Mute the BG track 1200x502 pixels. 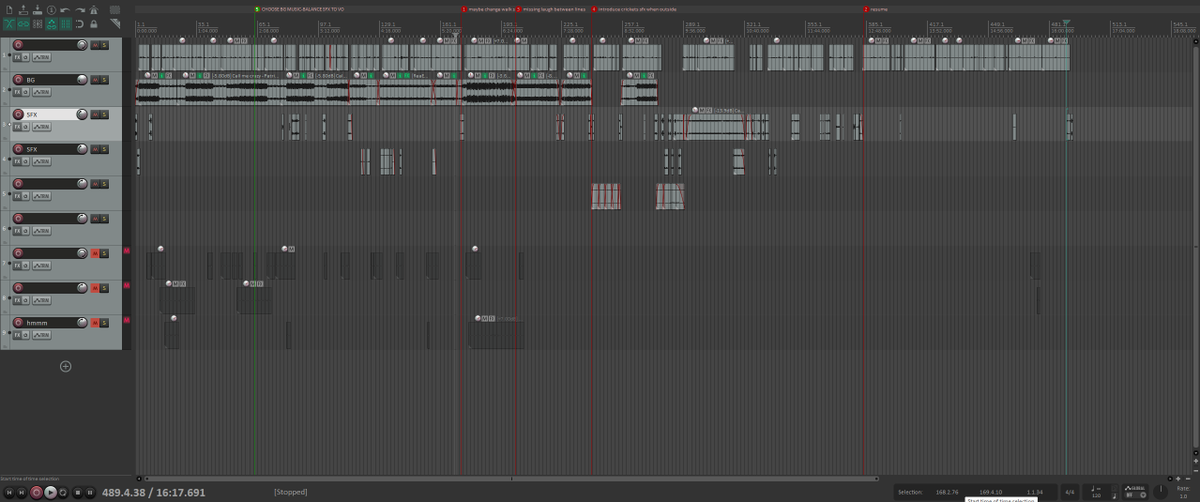pos(95,80)
